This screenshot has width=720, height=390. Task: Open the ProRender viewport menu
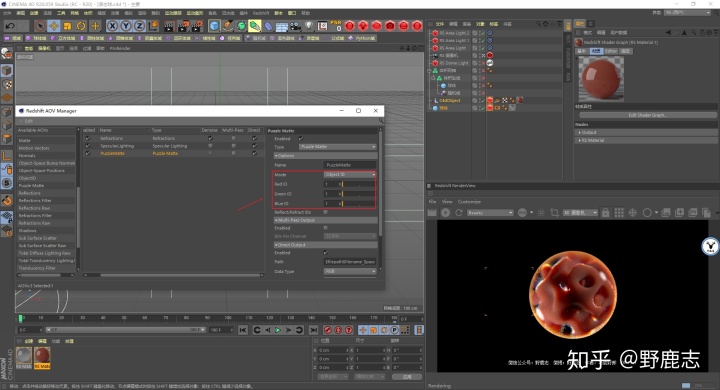120,48
